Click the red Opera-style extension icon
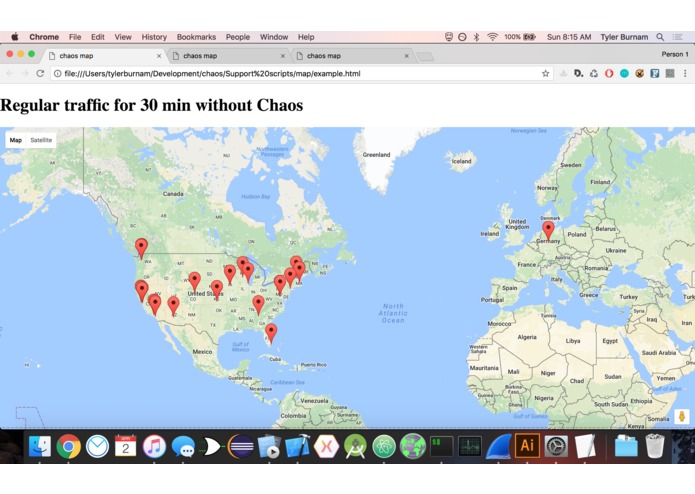Screen dimensions: 695x494 [609, 74]
